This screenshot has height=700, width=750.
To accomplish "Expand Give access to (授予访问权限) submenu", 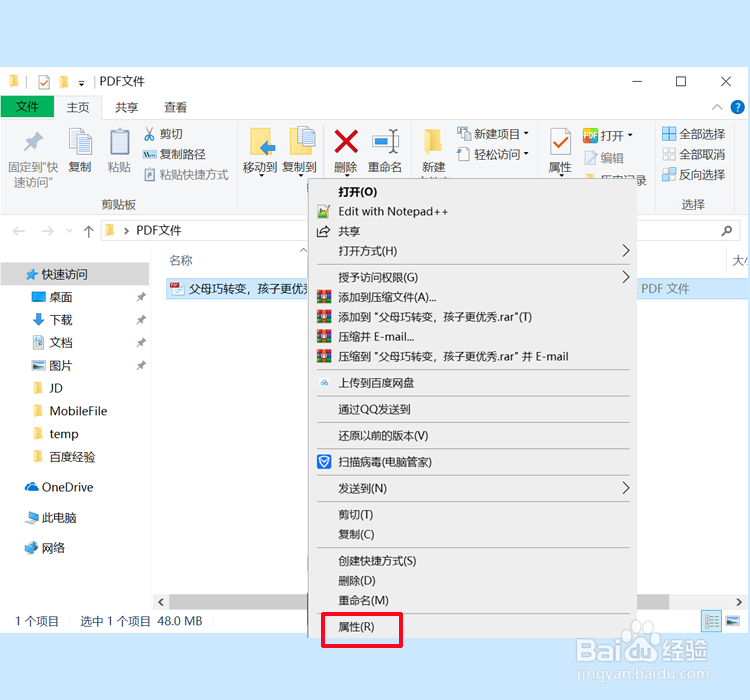I will tap(626, 277).
